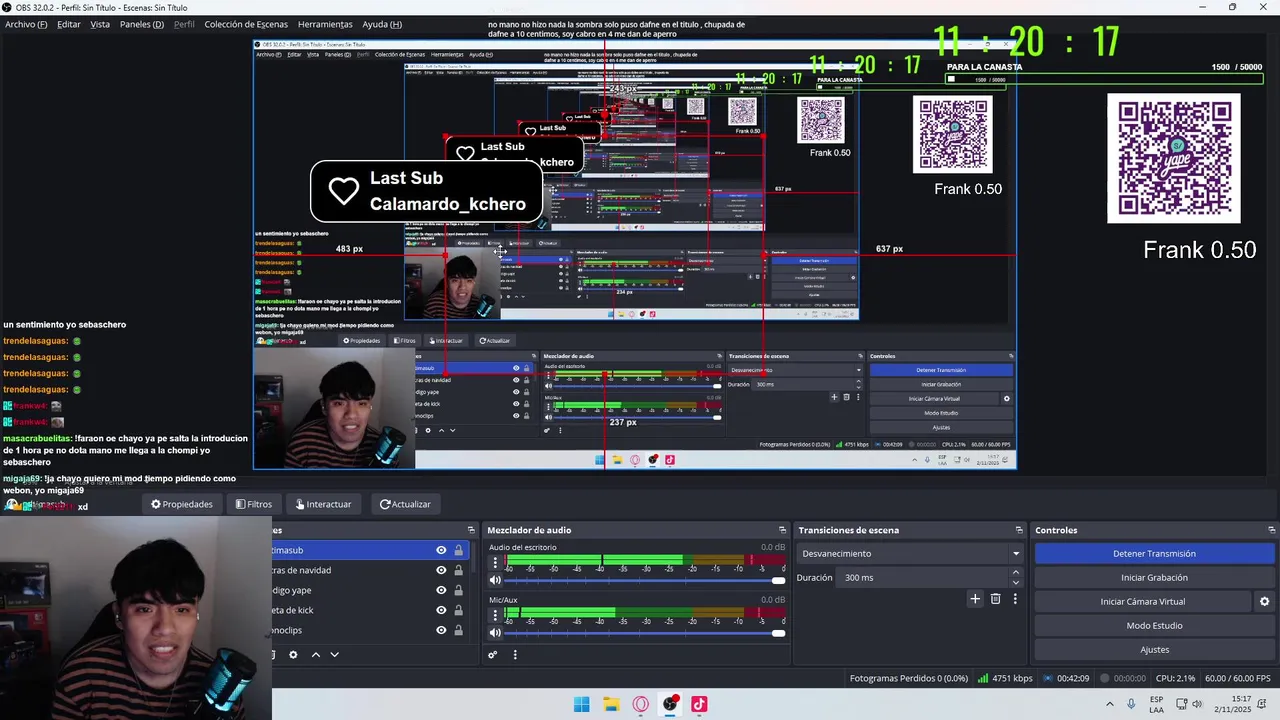Decrease Duración with down arrow

tap(1016, 582)
